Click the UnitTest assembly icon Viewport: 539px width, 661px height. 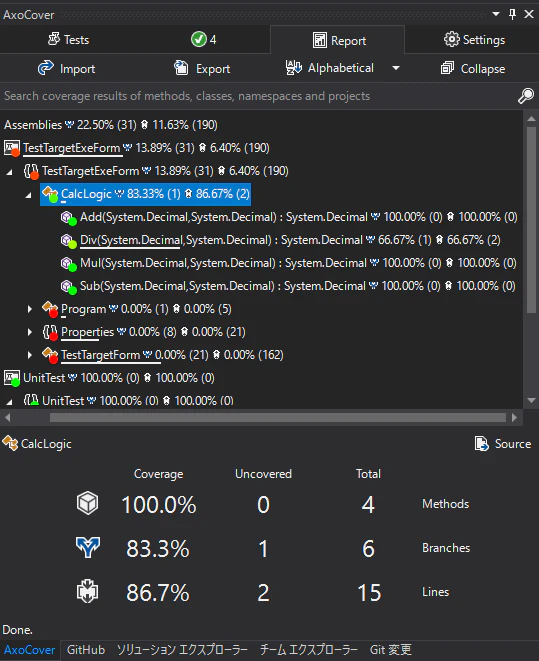coord(12,378)
